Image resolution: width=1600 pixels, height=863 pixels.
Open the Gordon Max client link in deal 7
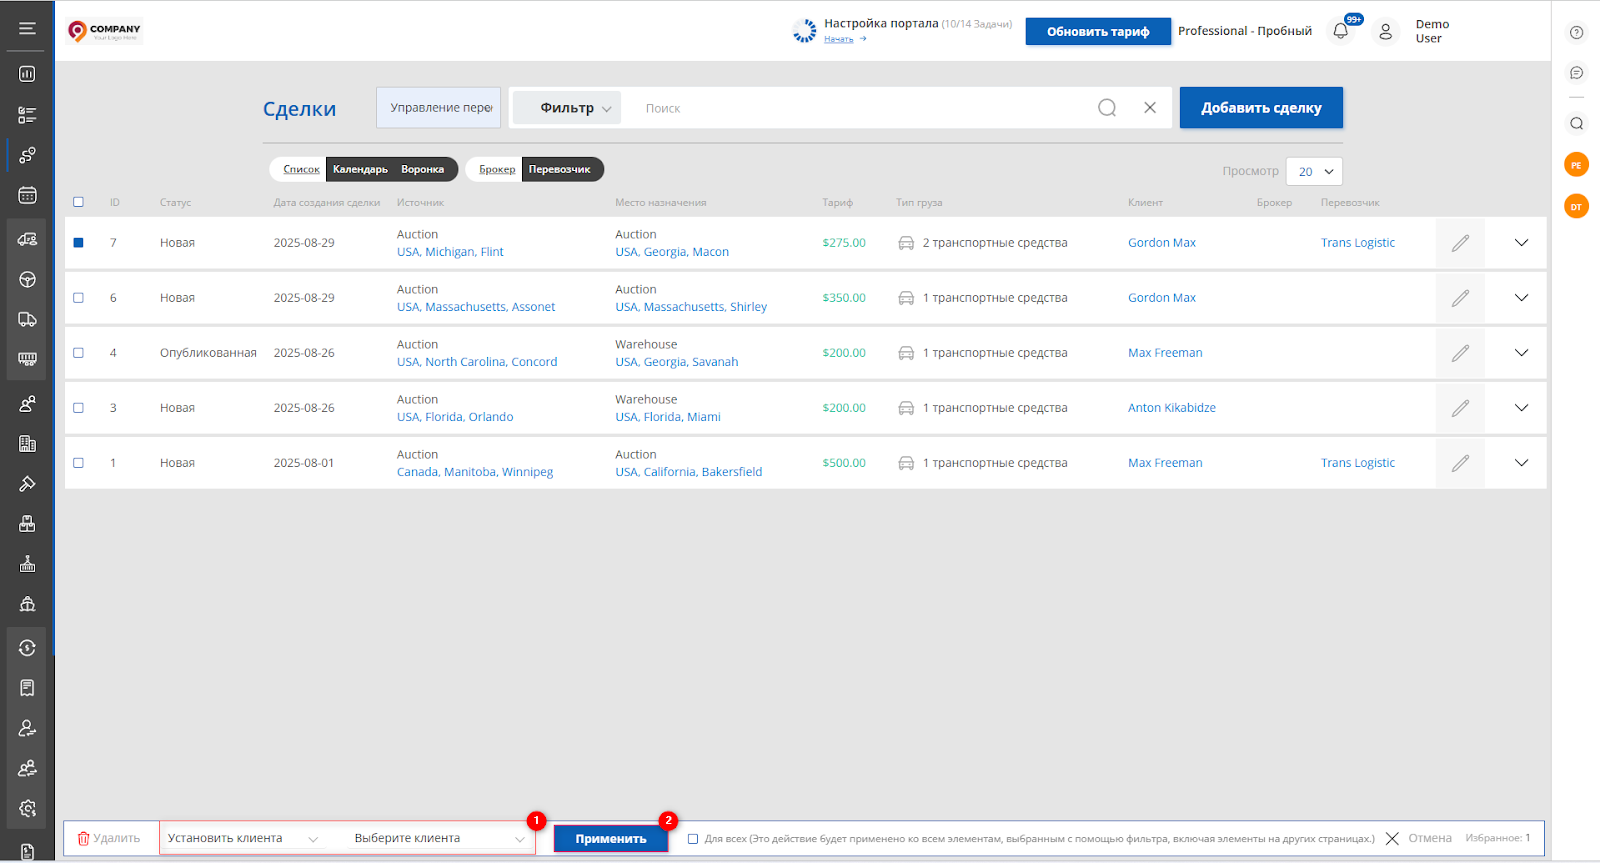(x=1161, y=243)
